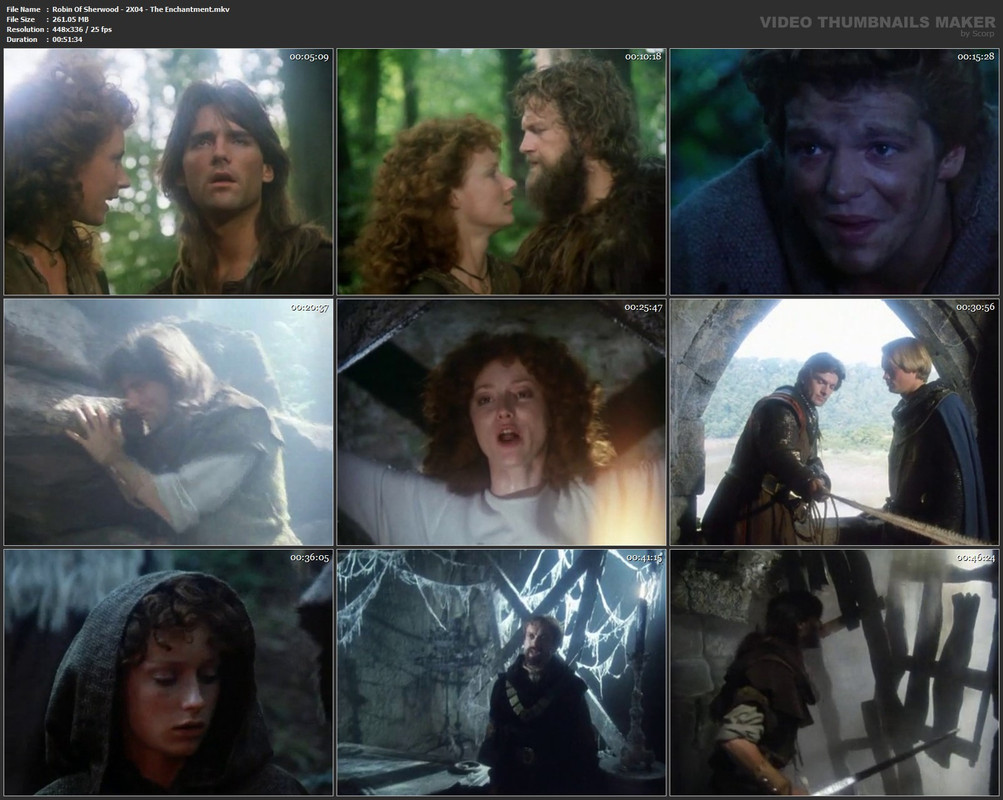Screen dimensions: 1003x800
Task: Select the thumbnail timestamped 00:20:37
Action: (168, 422)
